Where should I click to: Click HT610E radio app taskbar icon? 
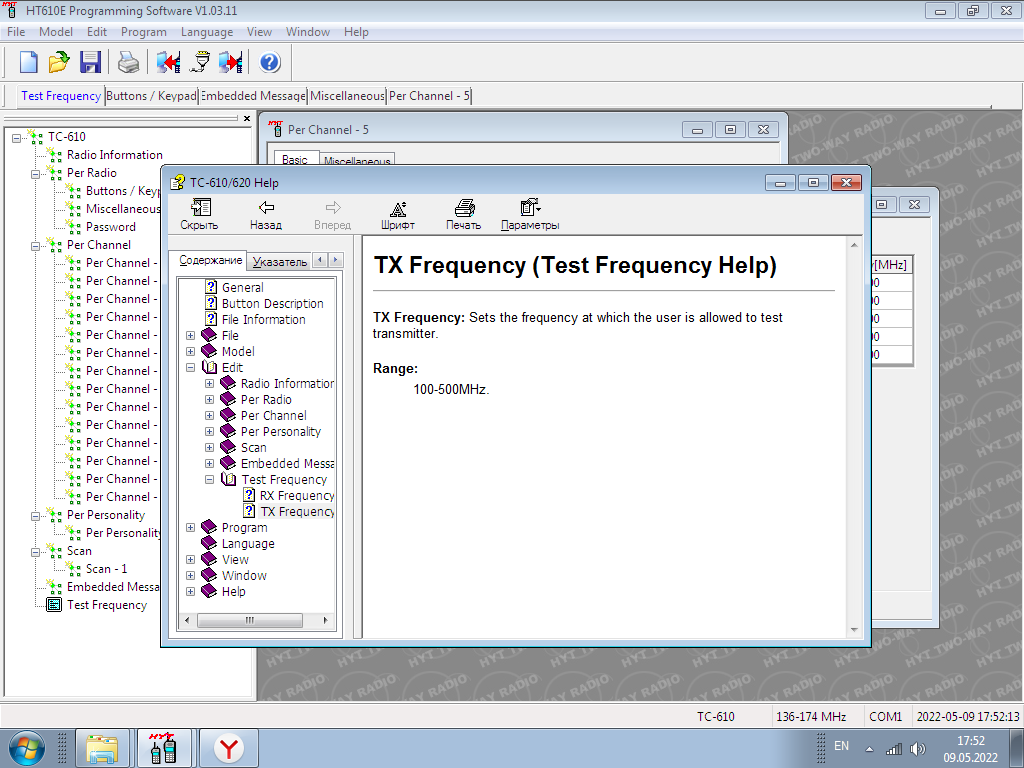point(164,748)
